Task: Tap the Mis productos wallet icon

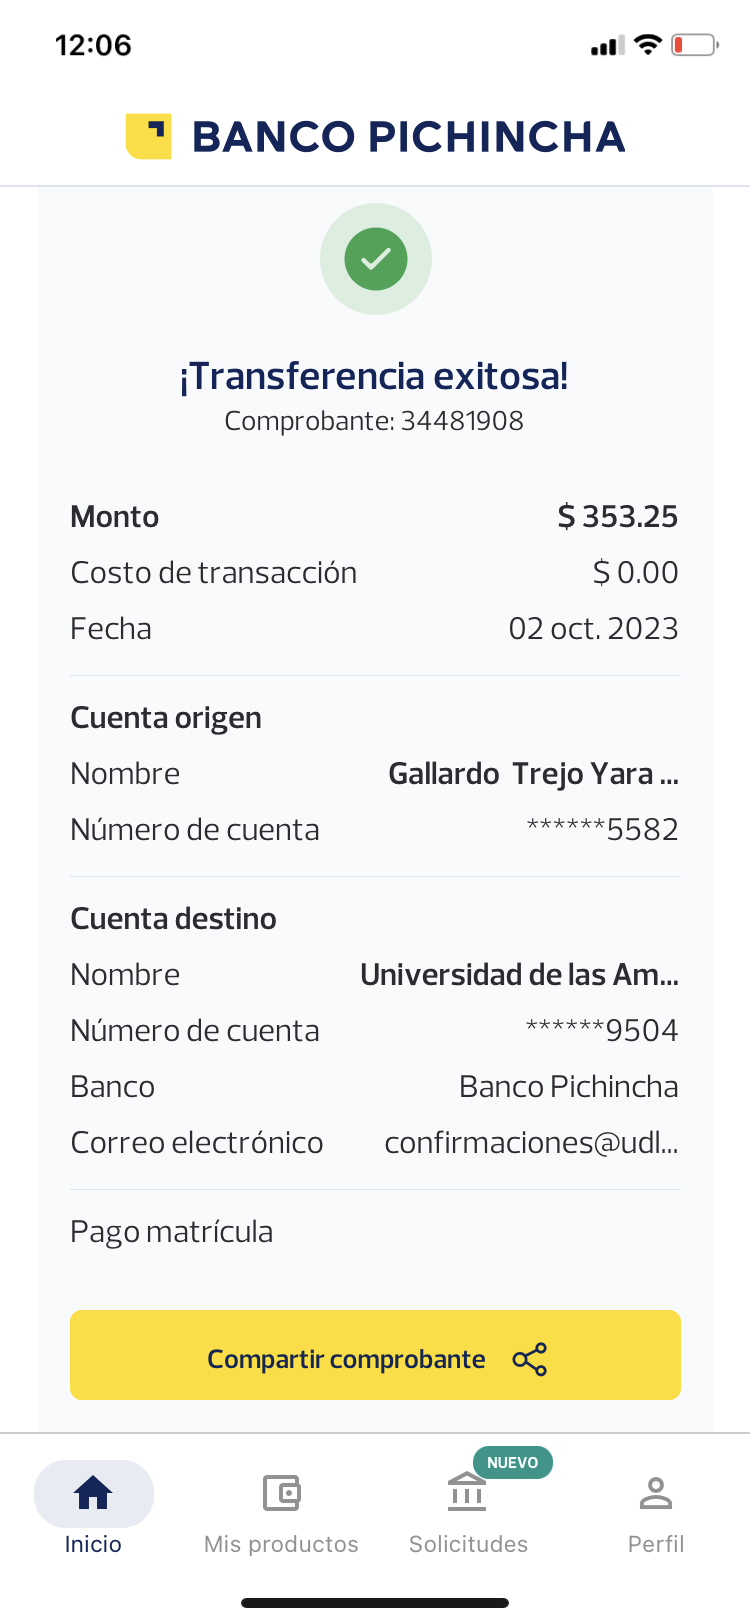Action: [x=281, y=1493]
